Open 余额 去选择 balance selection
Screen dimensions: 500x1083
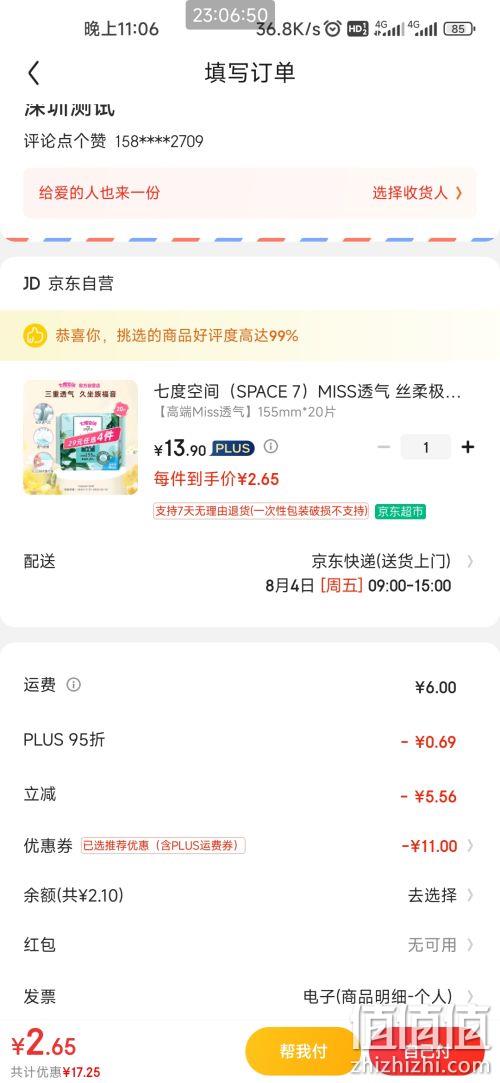441,895
